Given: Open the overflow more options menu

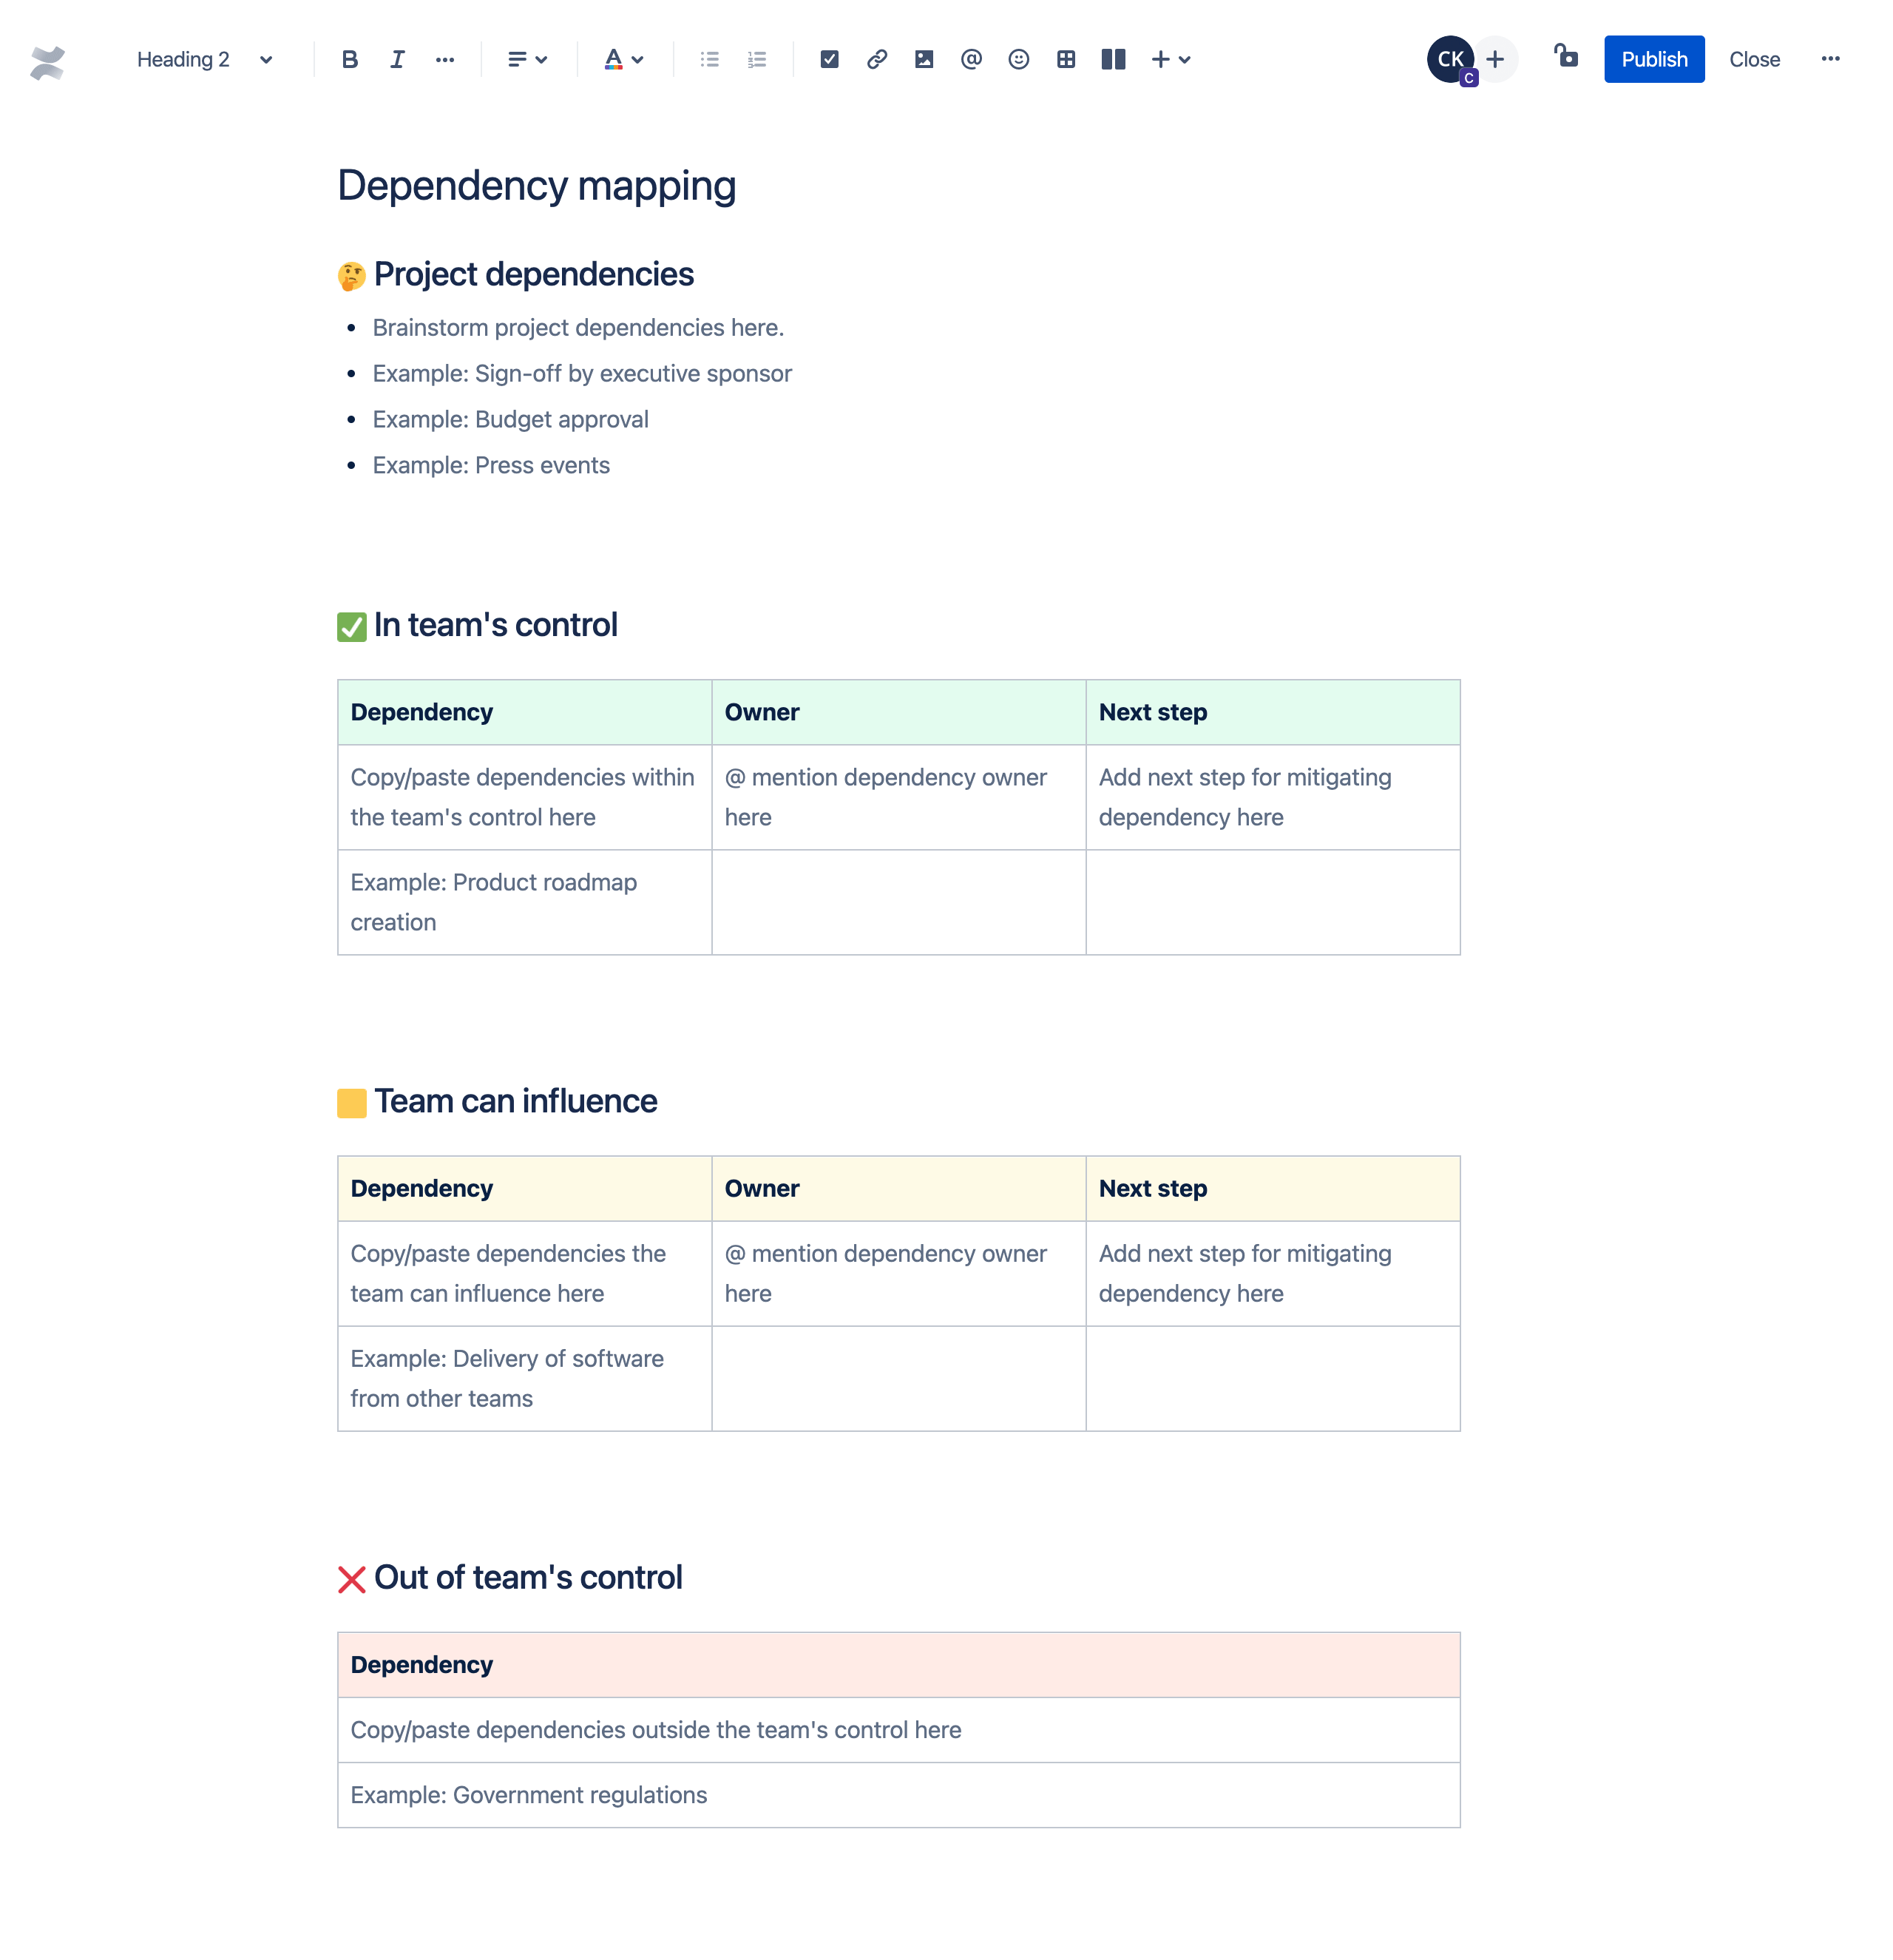Looking at the screenshot, I should click(1830, 59).
